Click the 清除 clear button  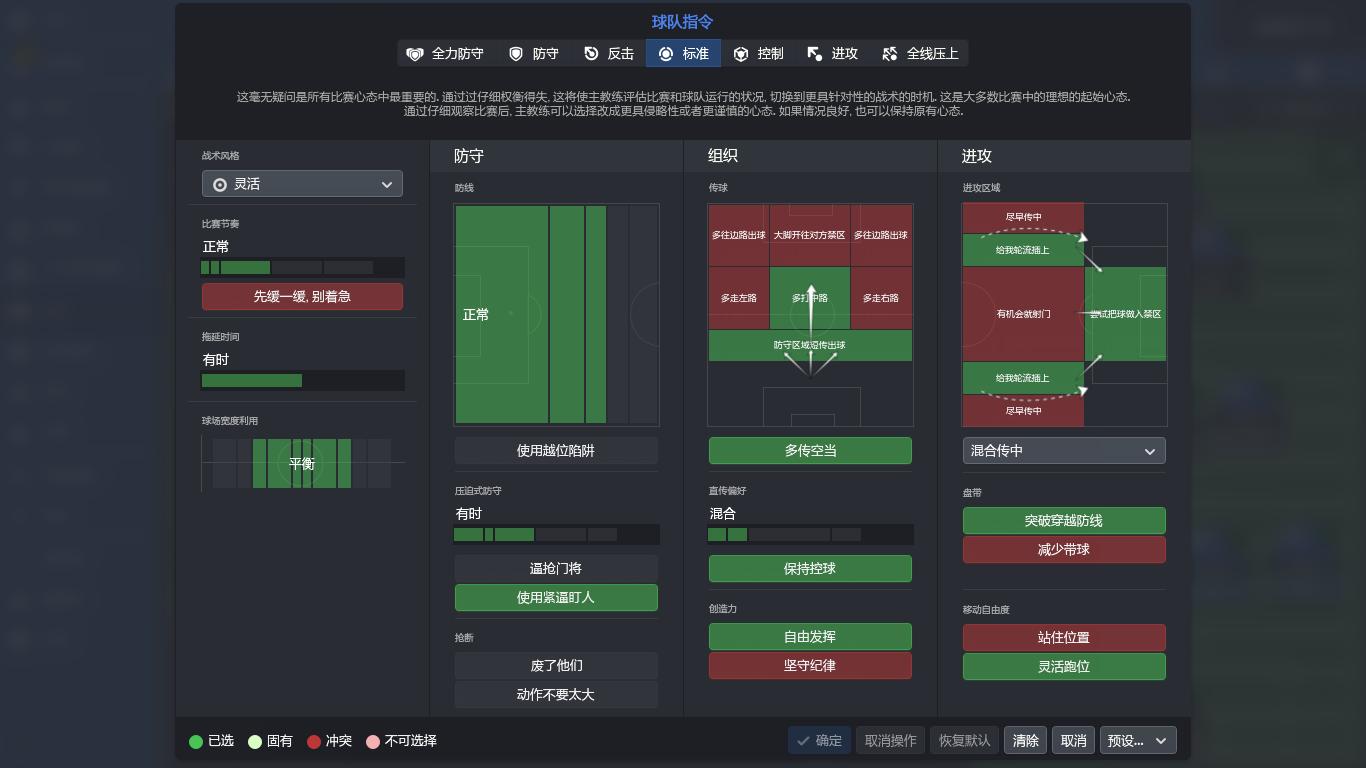click(x=1025, y=740)
